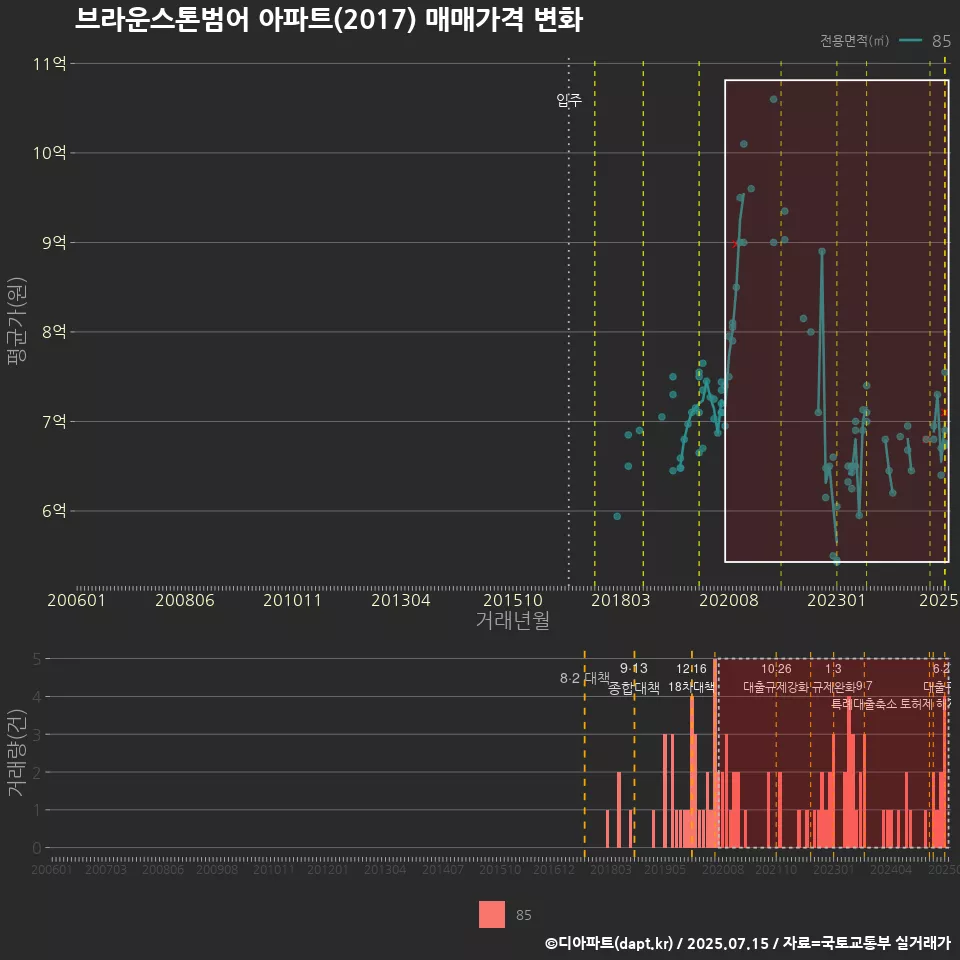Click 201612 on the volume chart x-axis
This screenshot has width=960, height=960.
click(554, 869)
